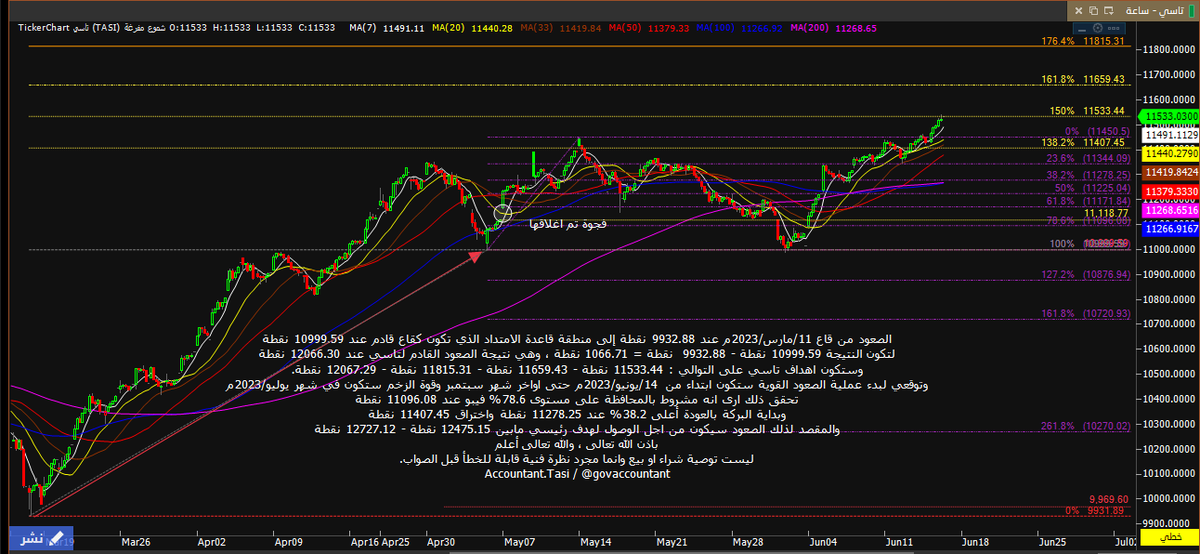Viewport: 1200px width, 554px height.
Task: Click the blue 11266.9167 MA price tag
Action: (1172, 229)
